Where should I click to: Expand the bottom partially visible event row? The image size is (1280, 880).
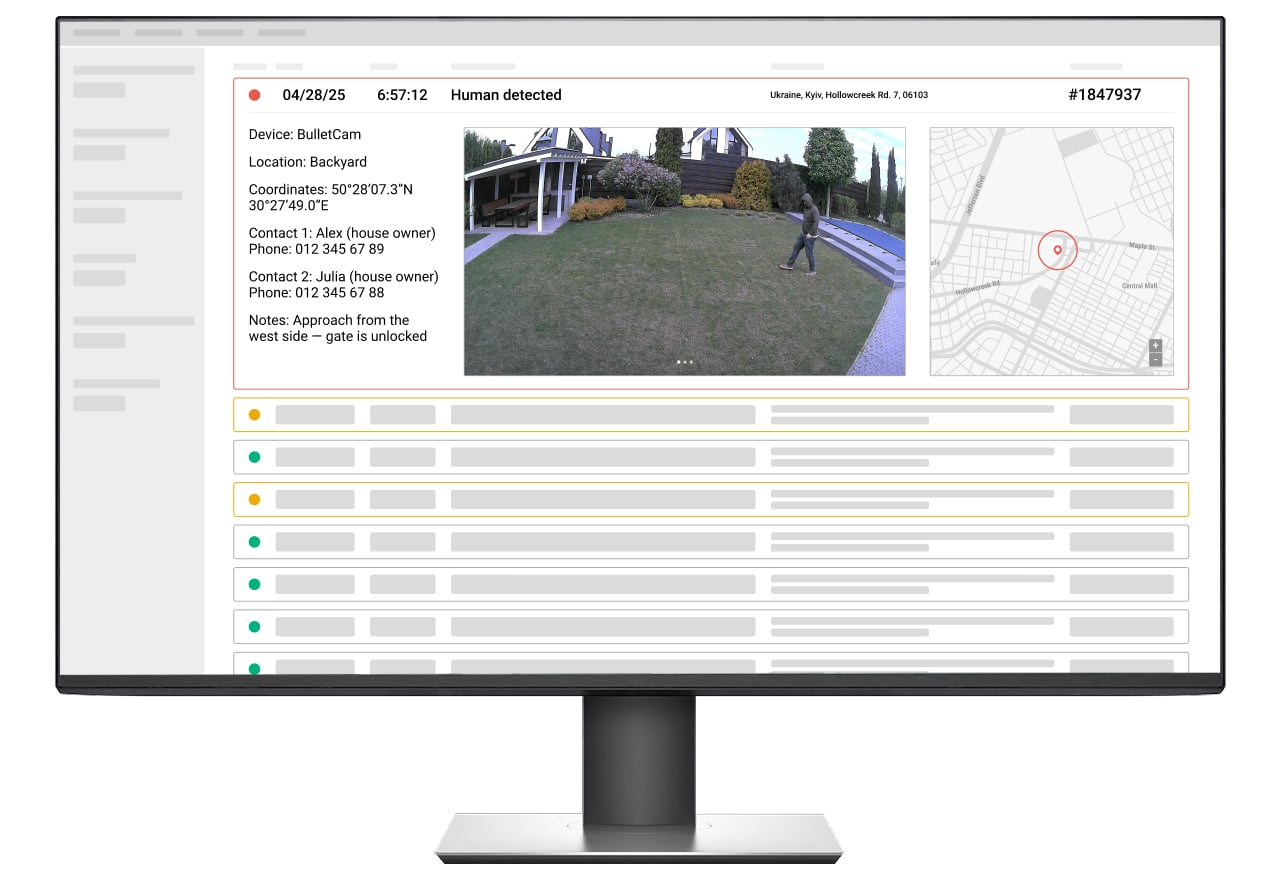click(x=710, y=664)
